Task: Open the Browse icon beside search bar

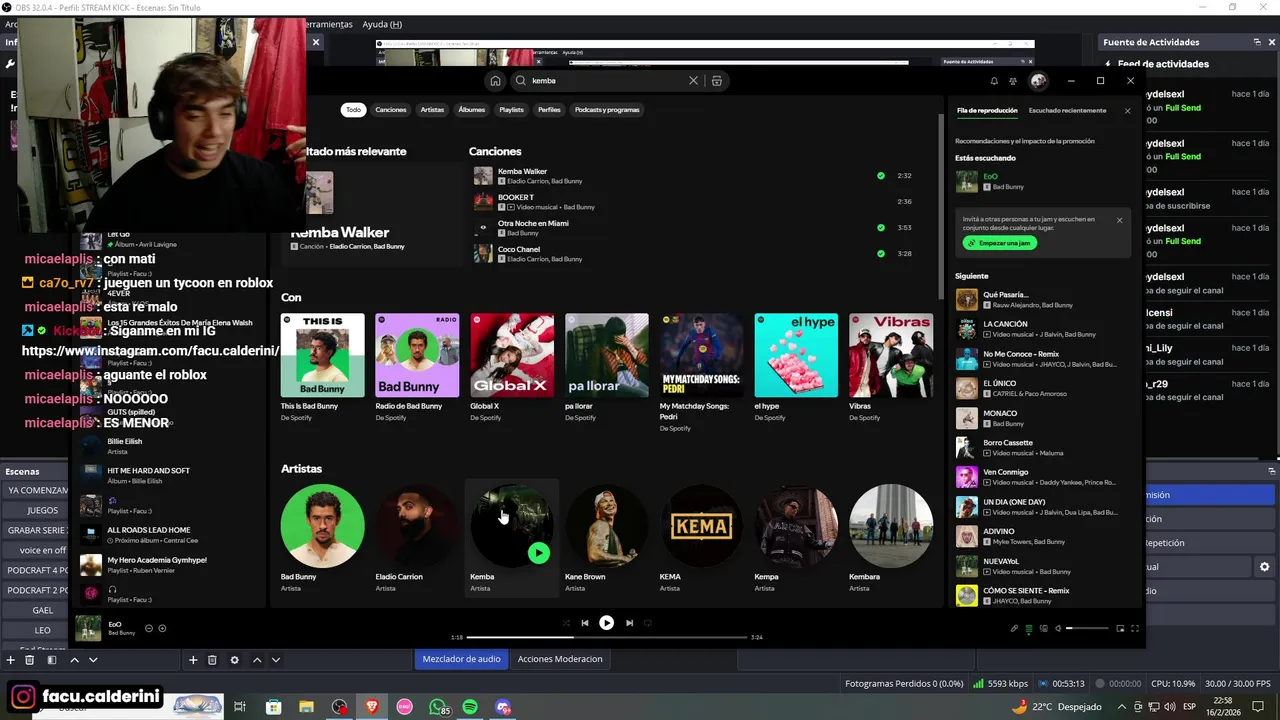Action: tap(717, 81)
